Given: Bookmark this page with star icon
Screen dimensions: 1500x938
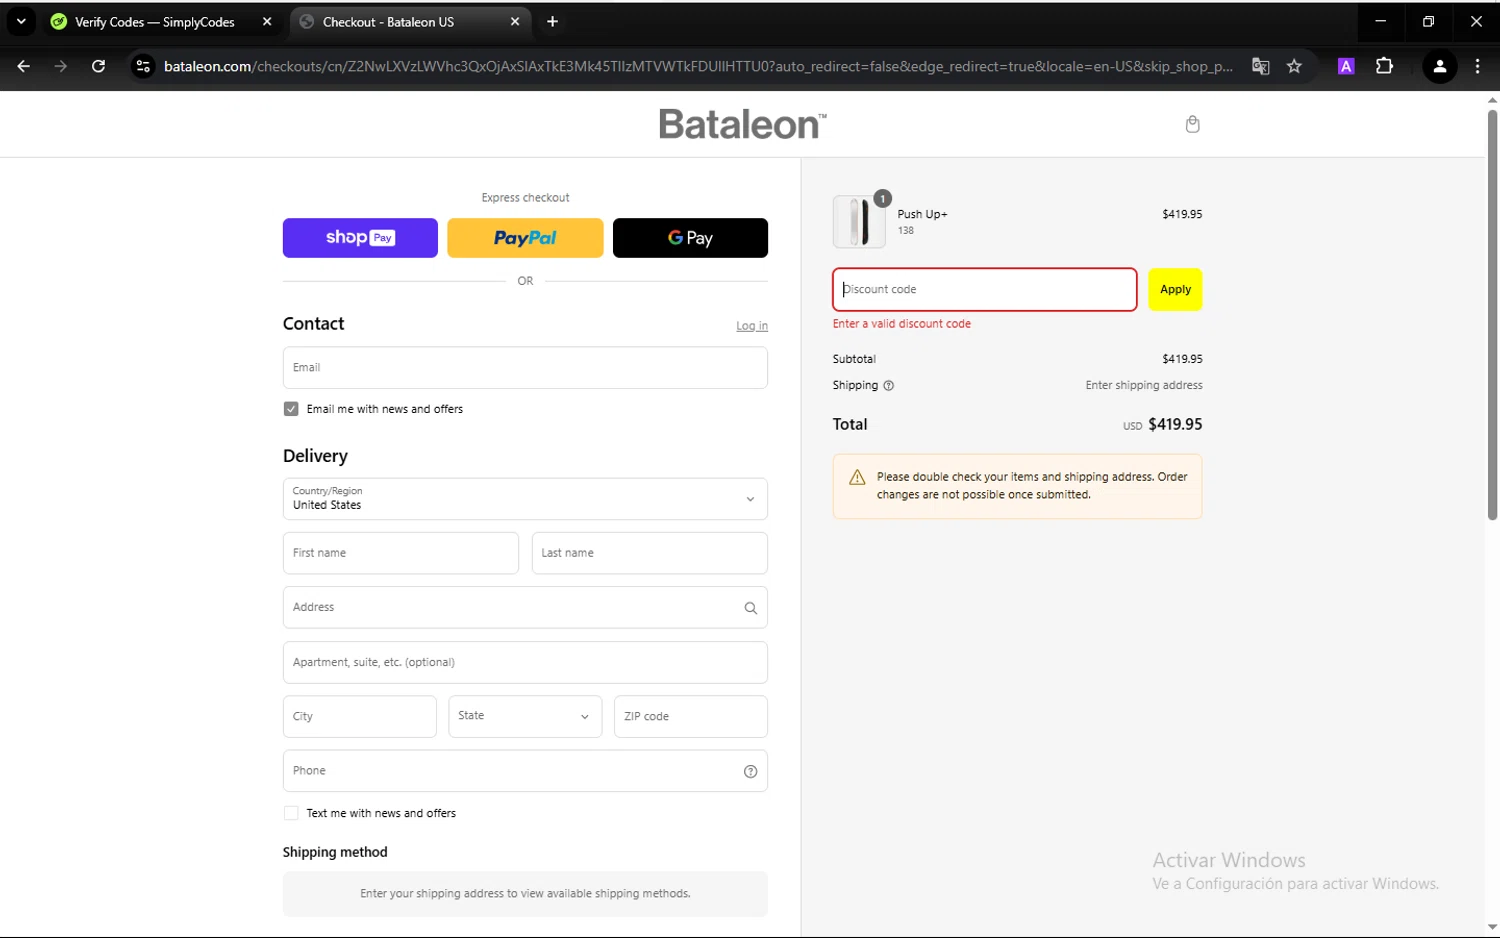Looking at the screenshot, I should click(x=1294, y=66).
